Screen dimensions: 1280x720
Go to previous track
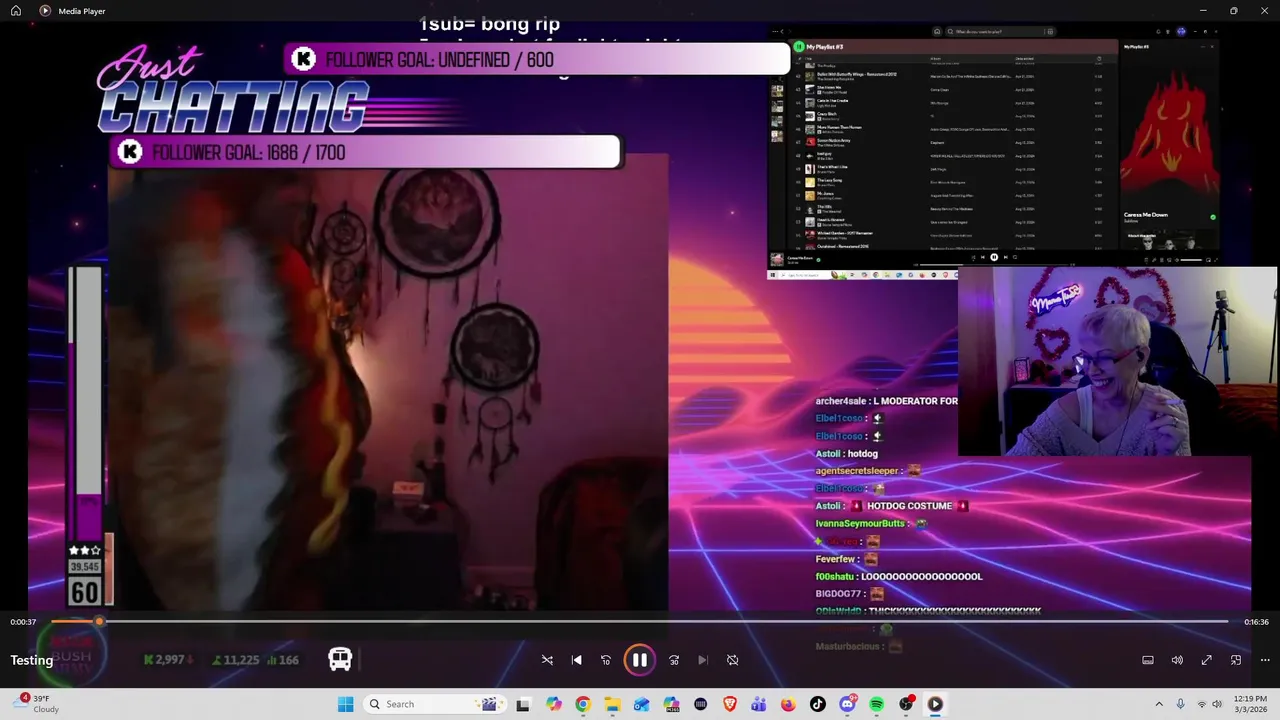[x=576, y=660]
